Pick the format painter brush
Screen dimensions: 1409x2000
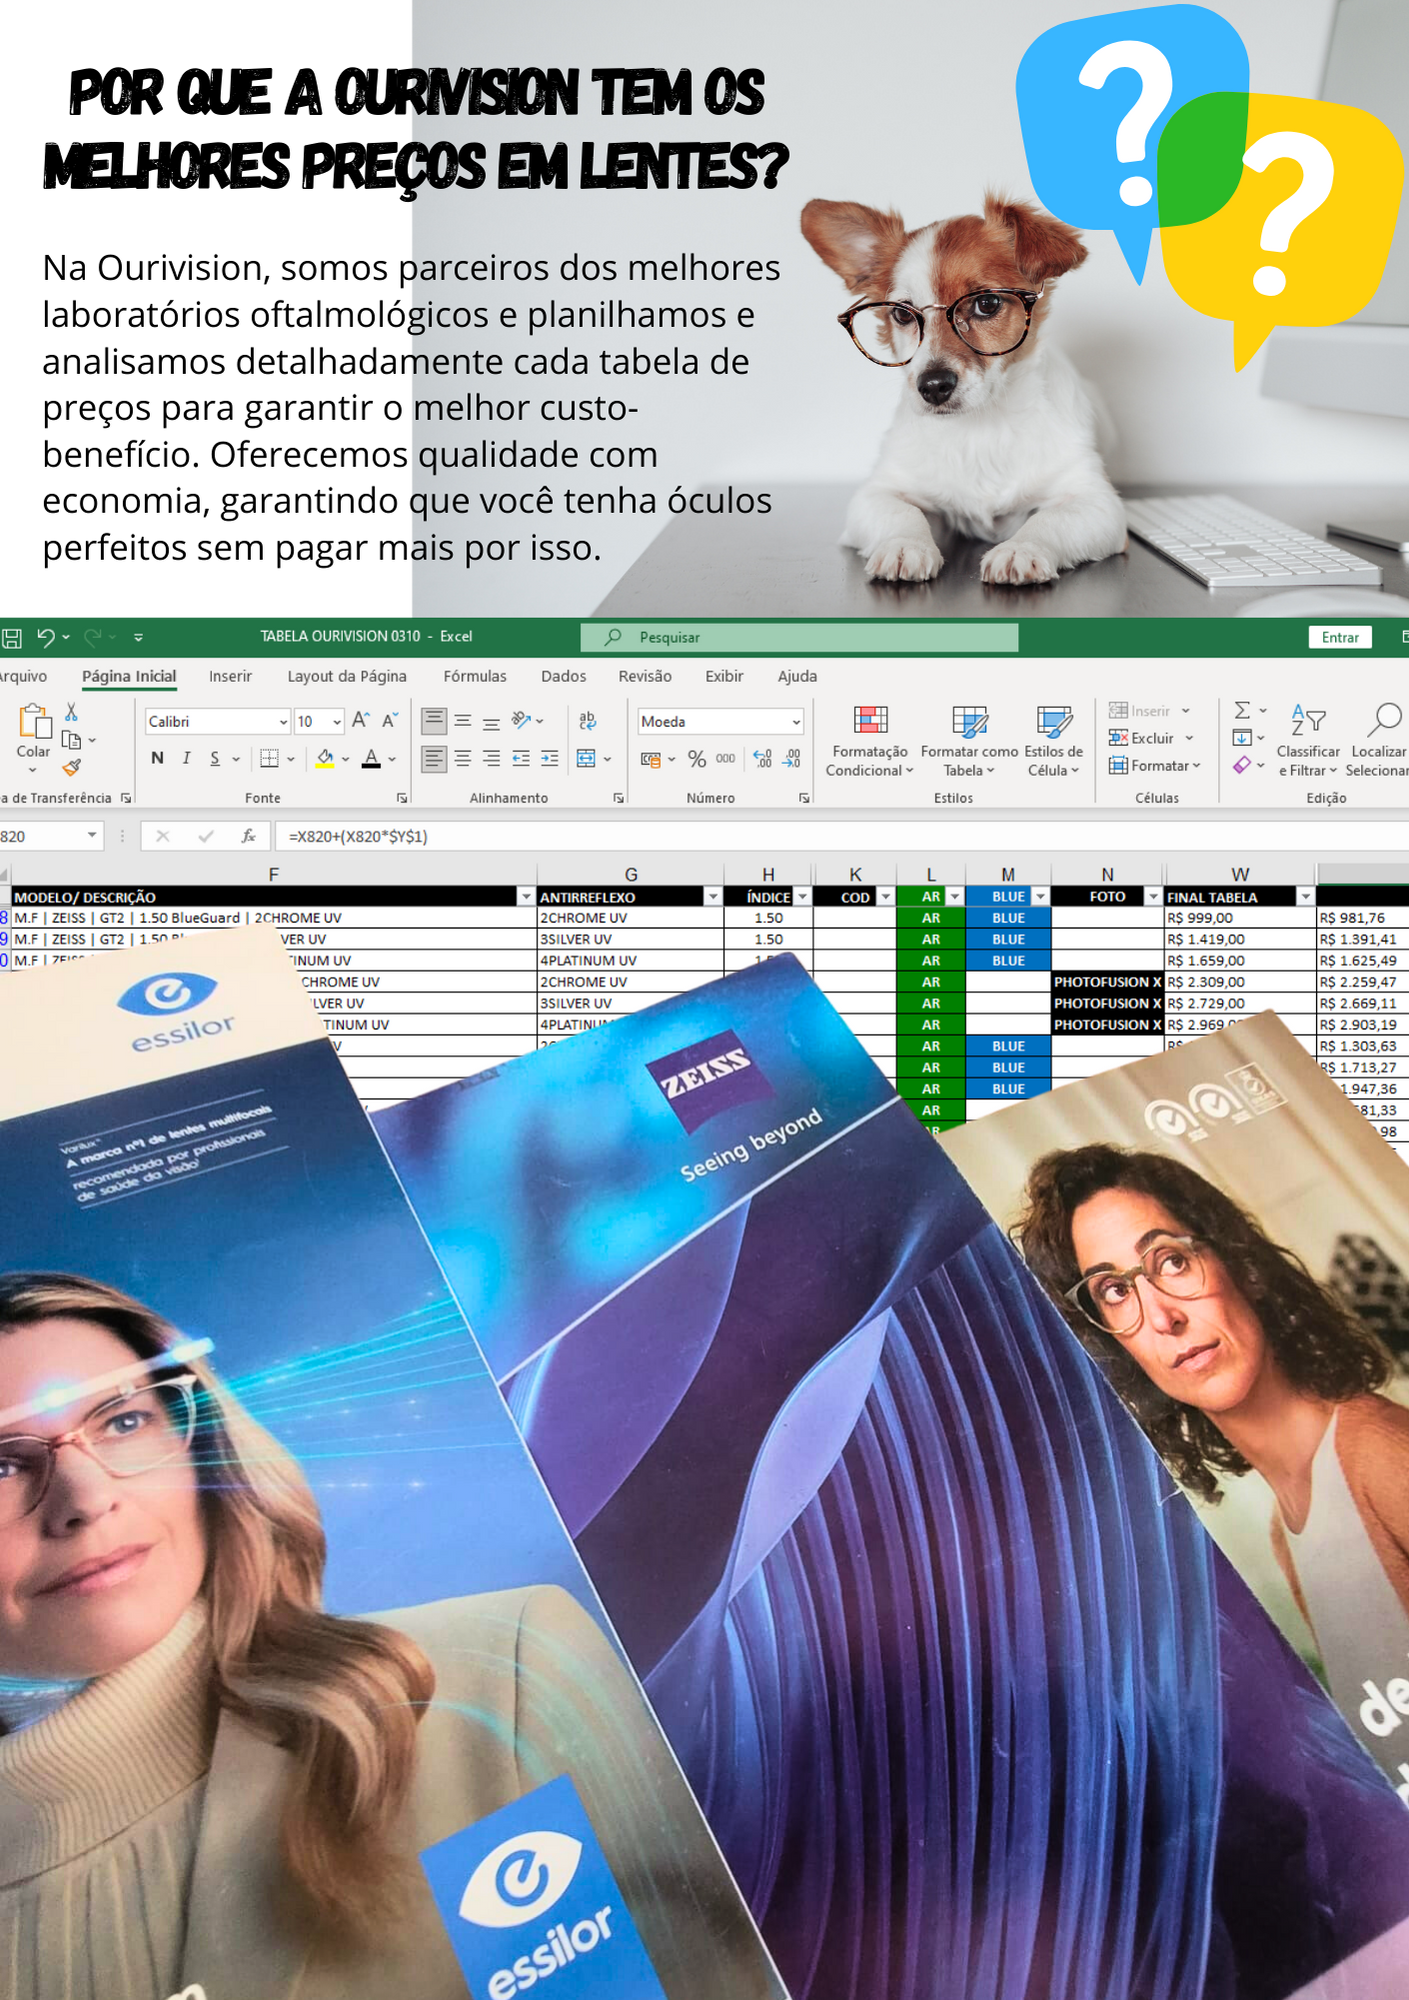pyautogui.click(x=71, y=767)
